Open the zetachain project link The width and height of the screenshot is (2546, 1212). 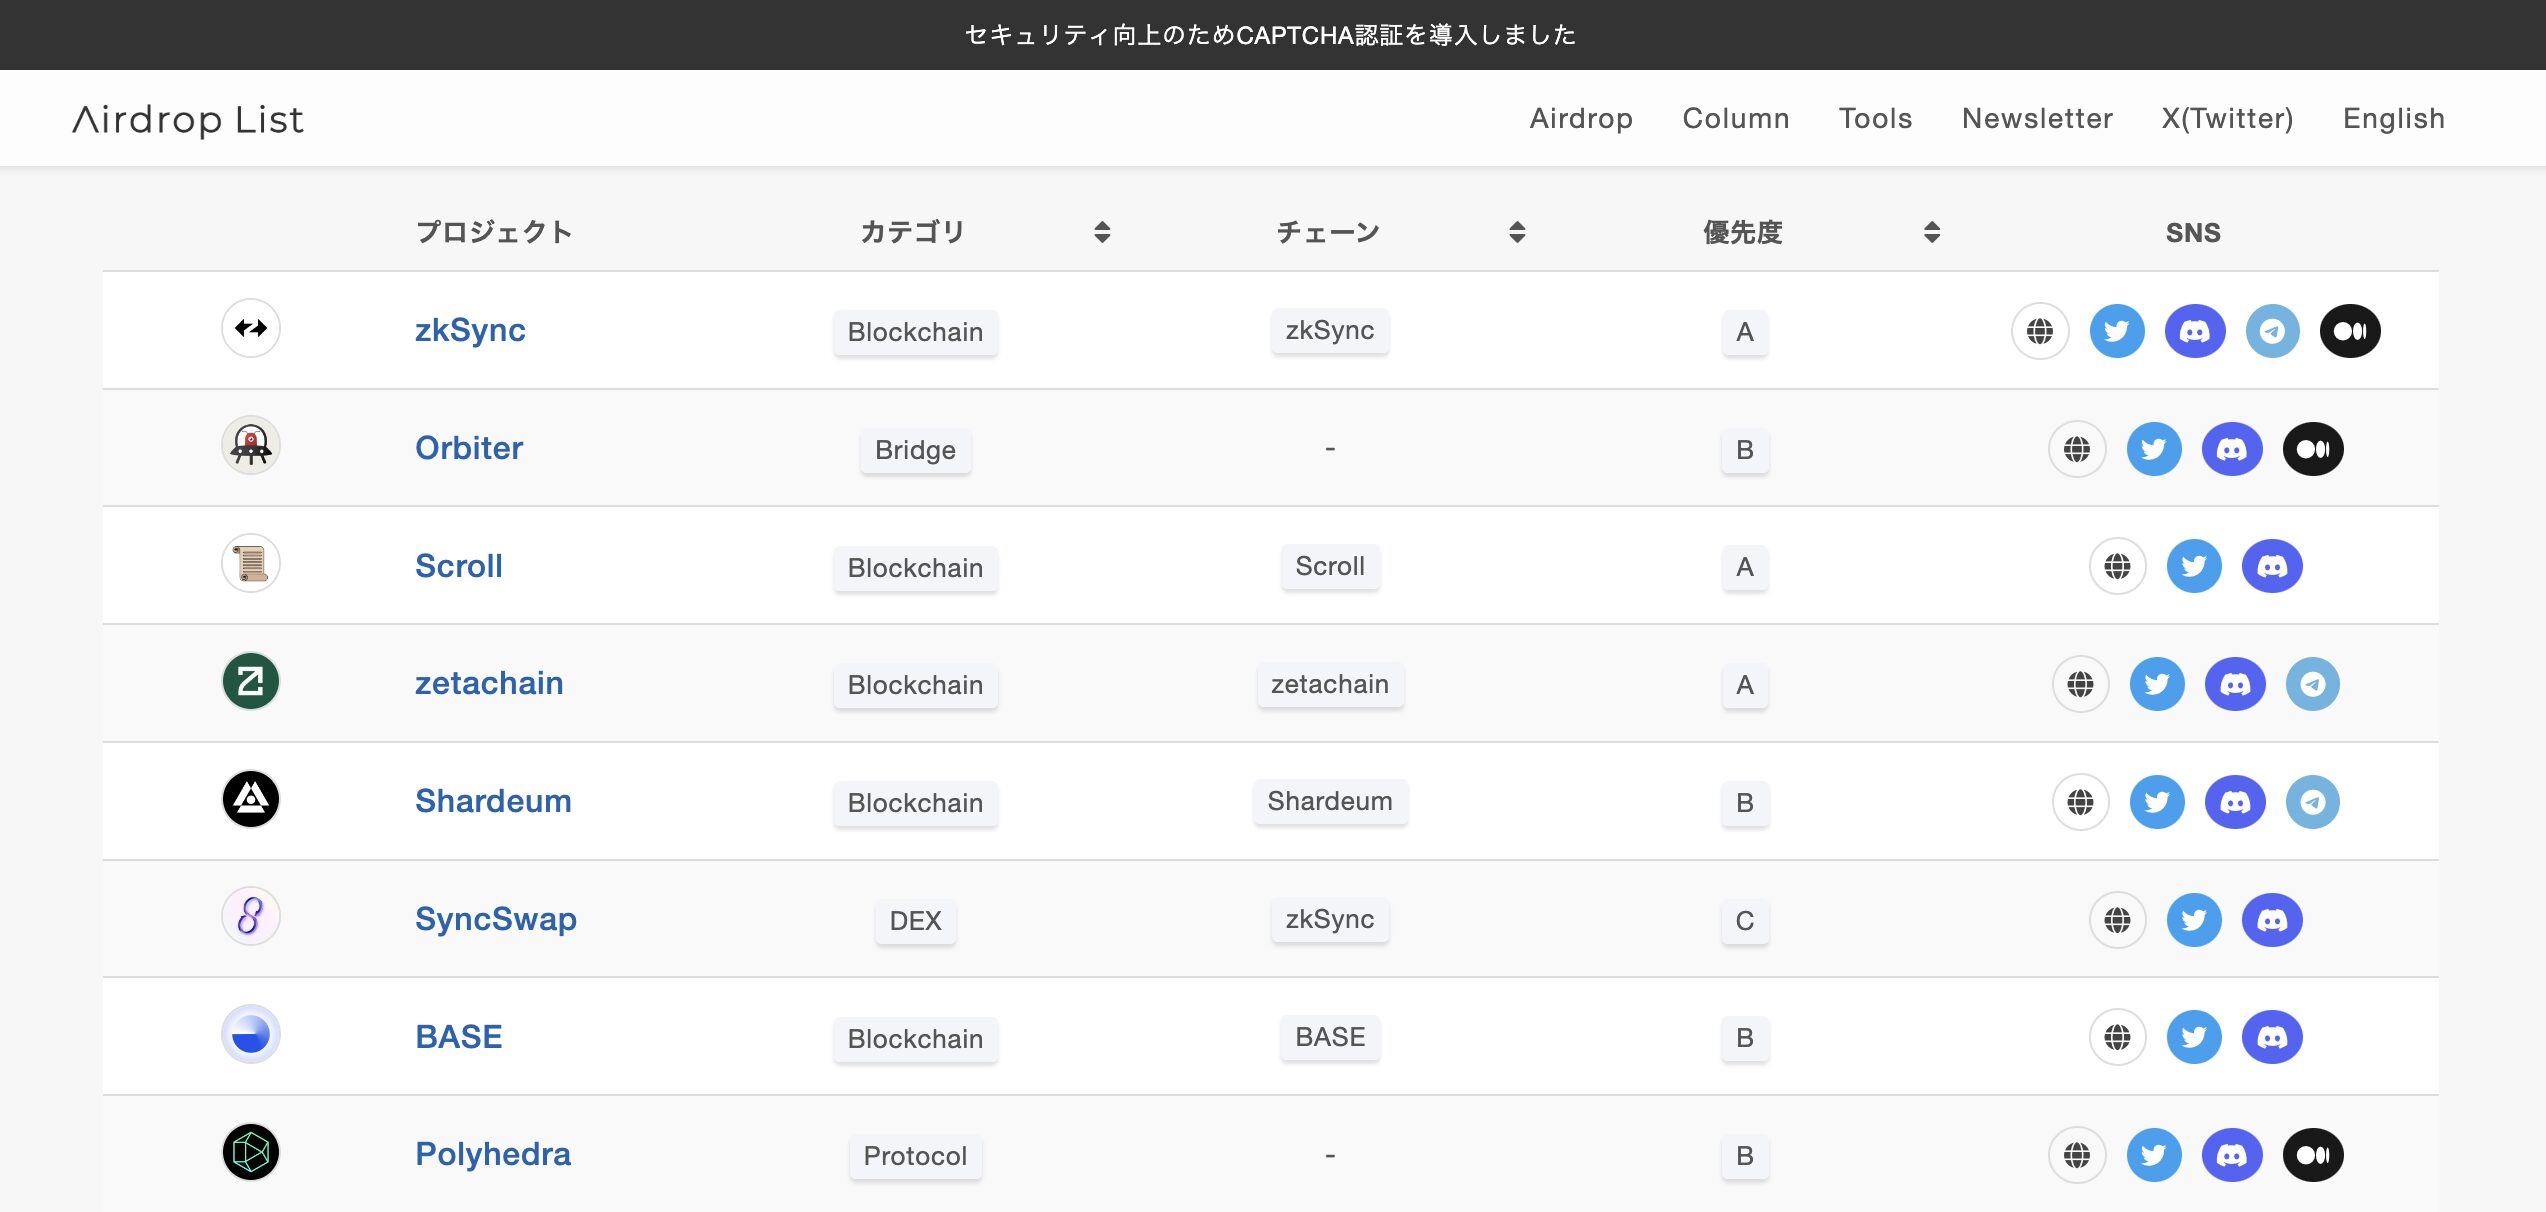[489, 682]
